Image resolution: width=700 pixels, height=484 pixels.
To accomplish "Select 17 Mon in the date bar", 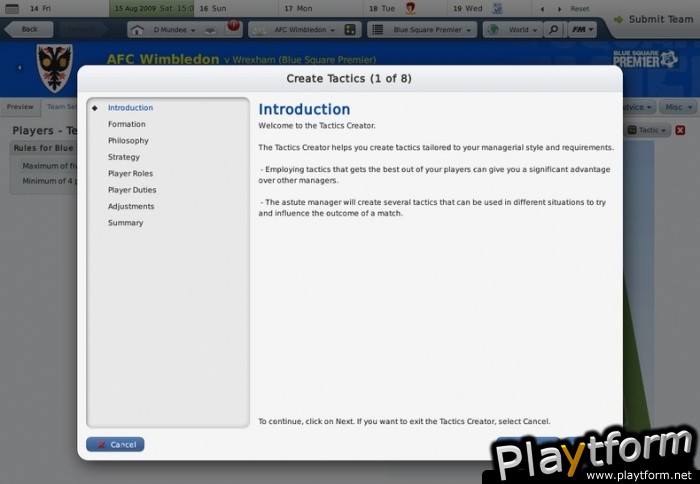I will [x=298, y=8].
